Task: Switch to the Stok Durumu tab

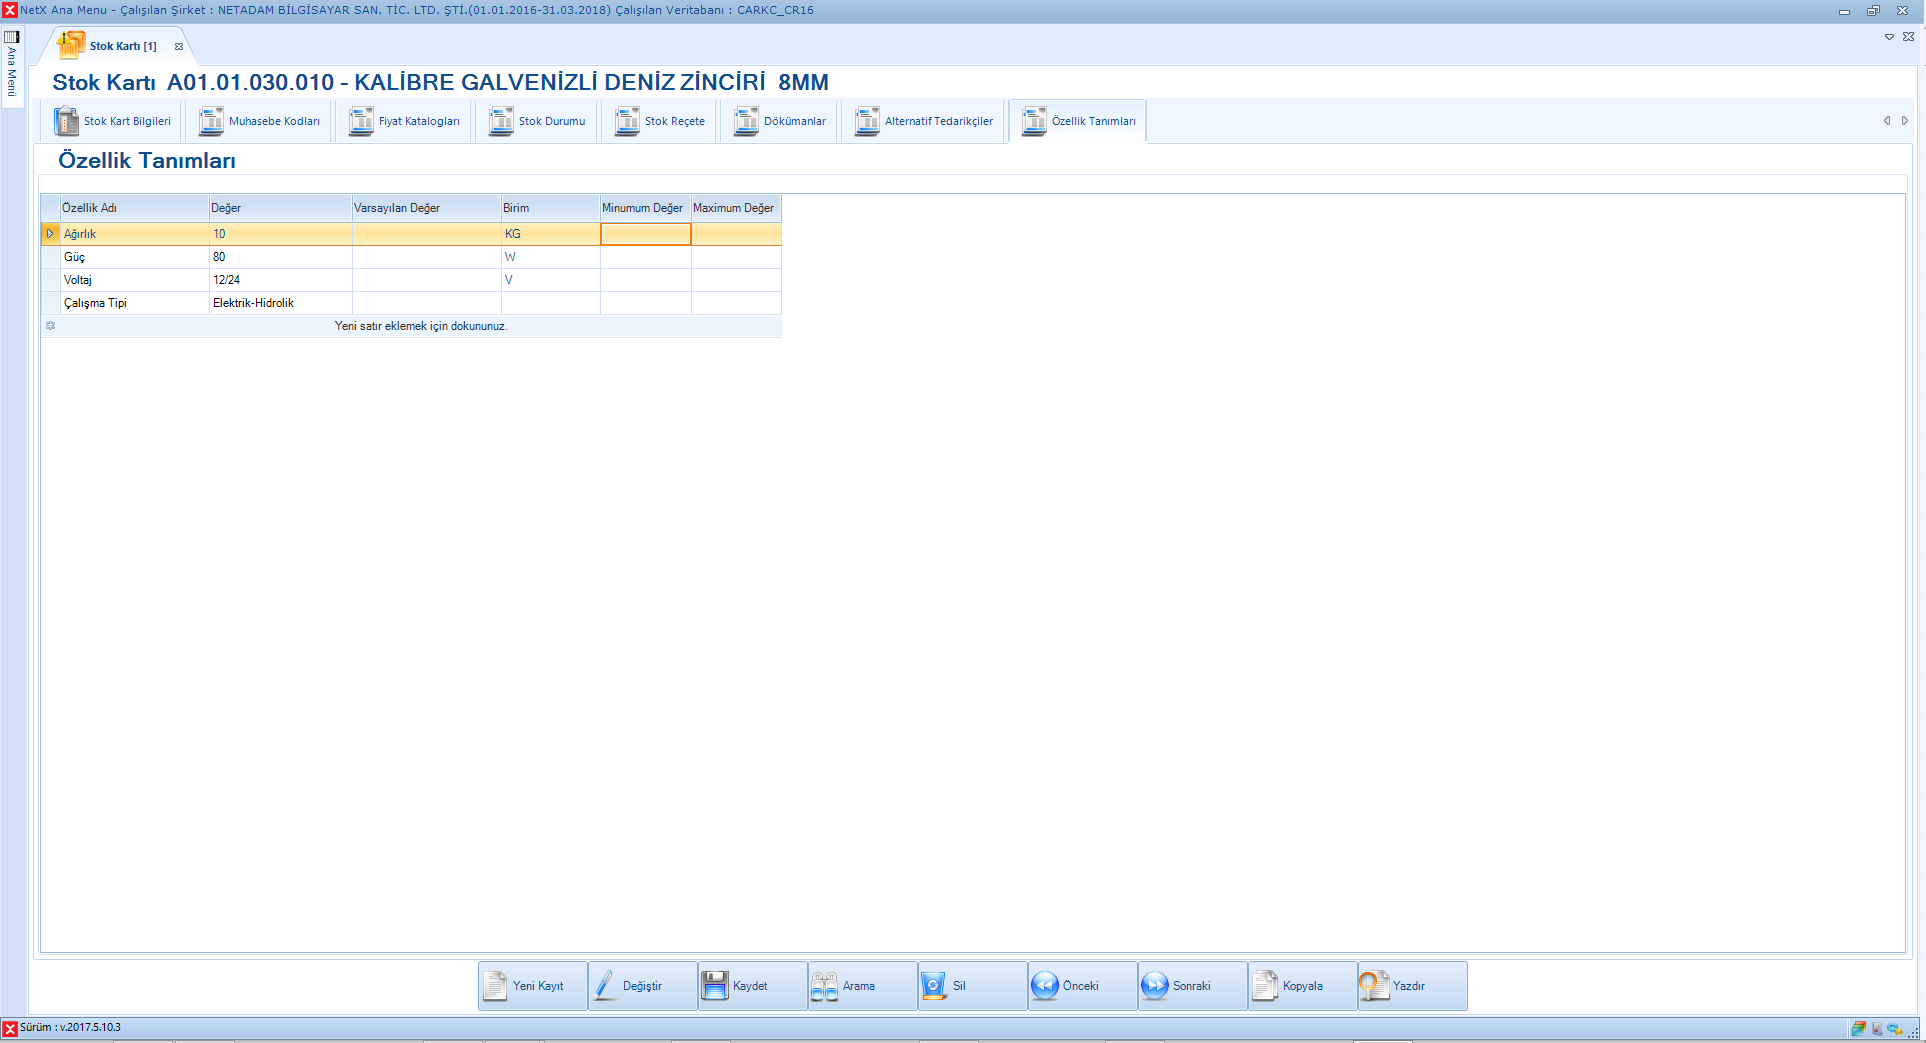Action: (539, 121)
